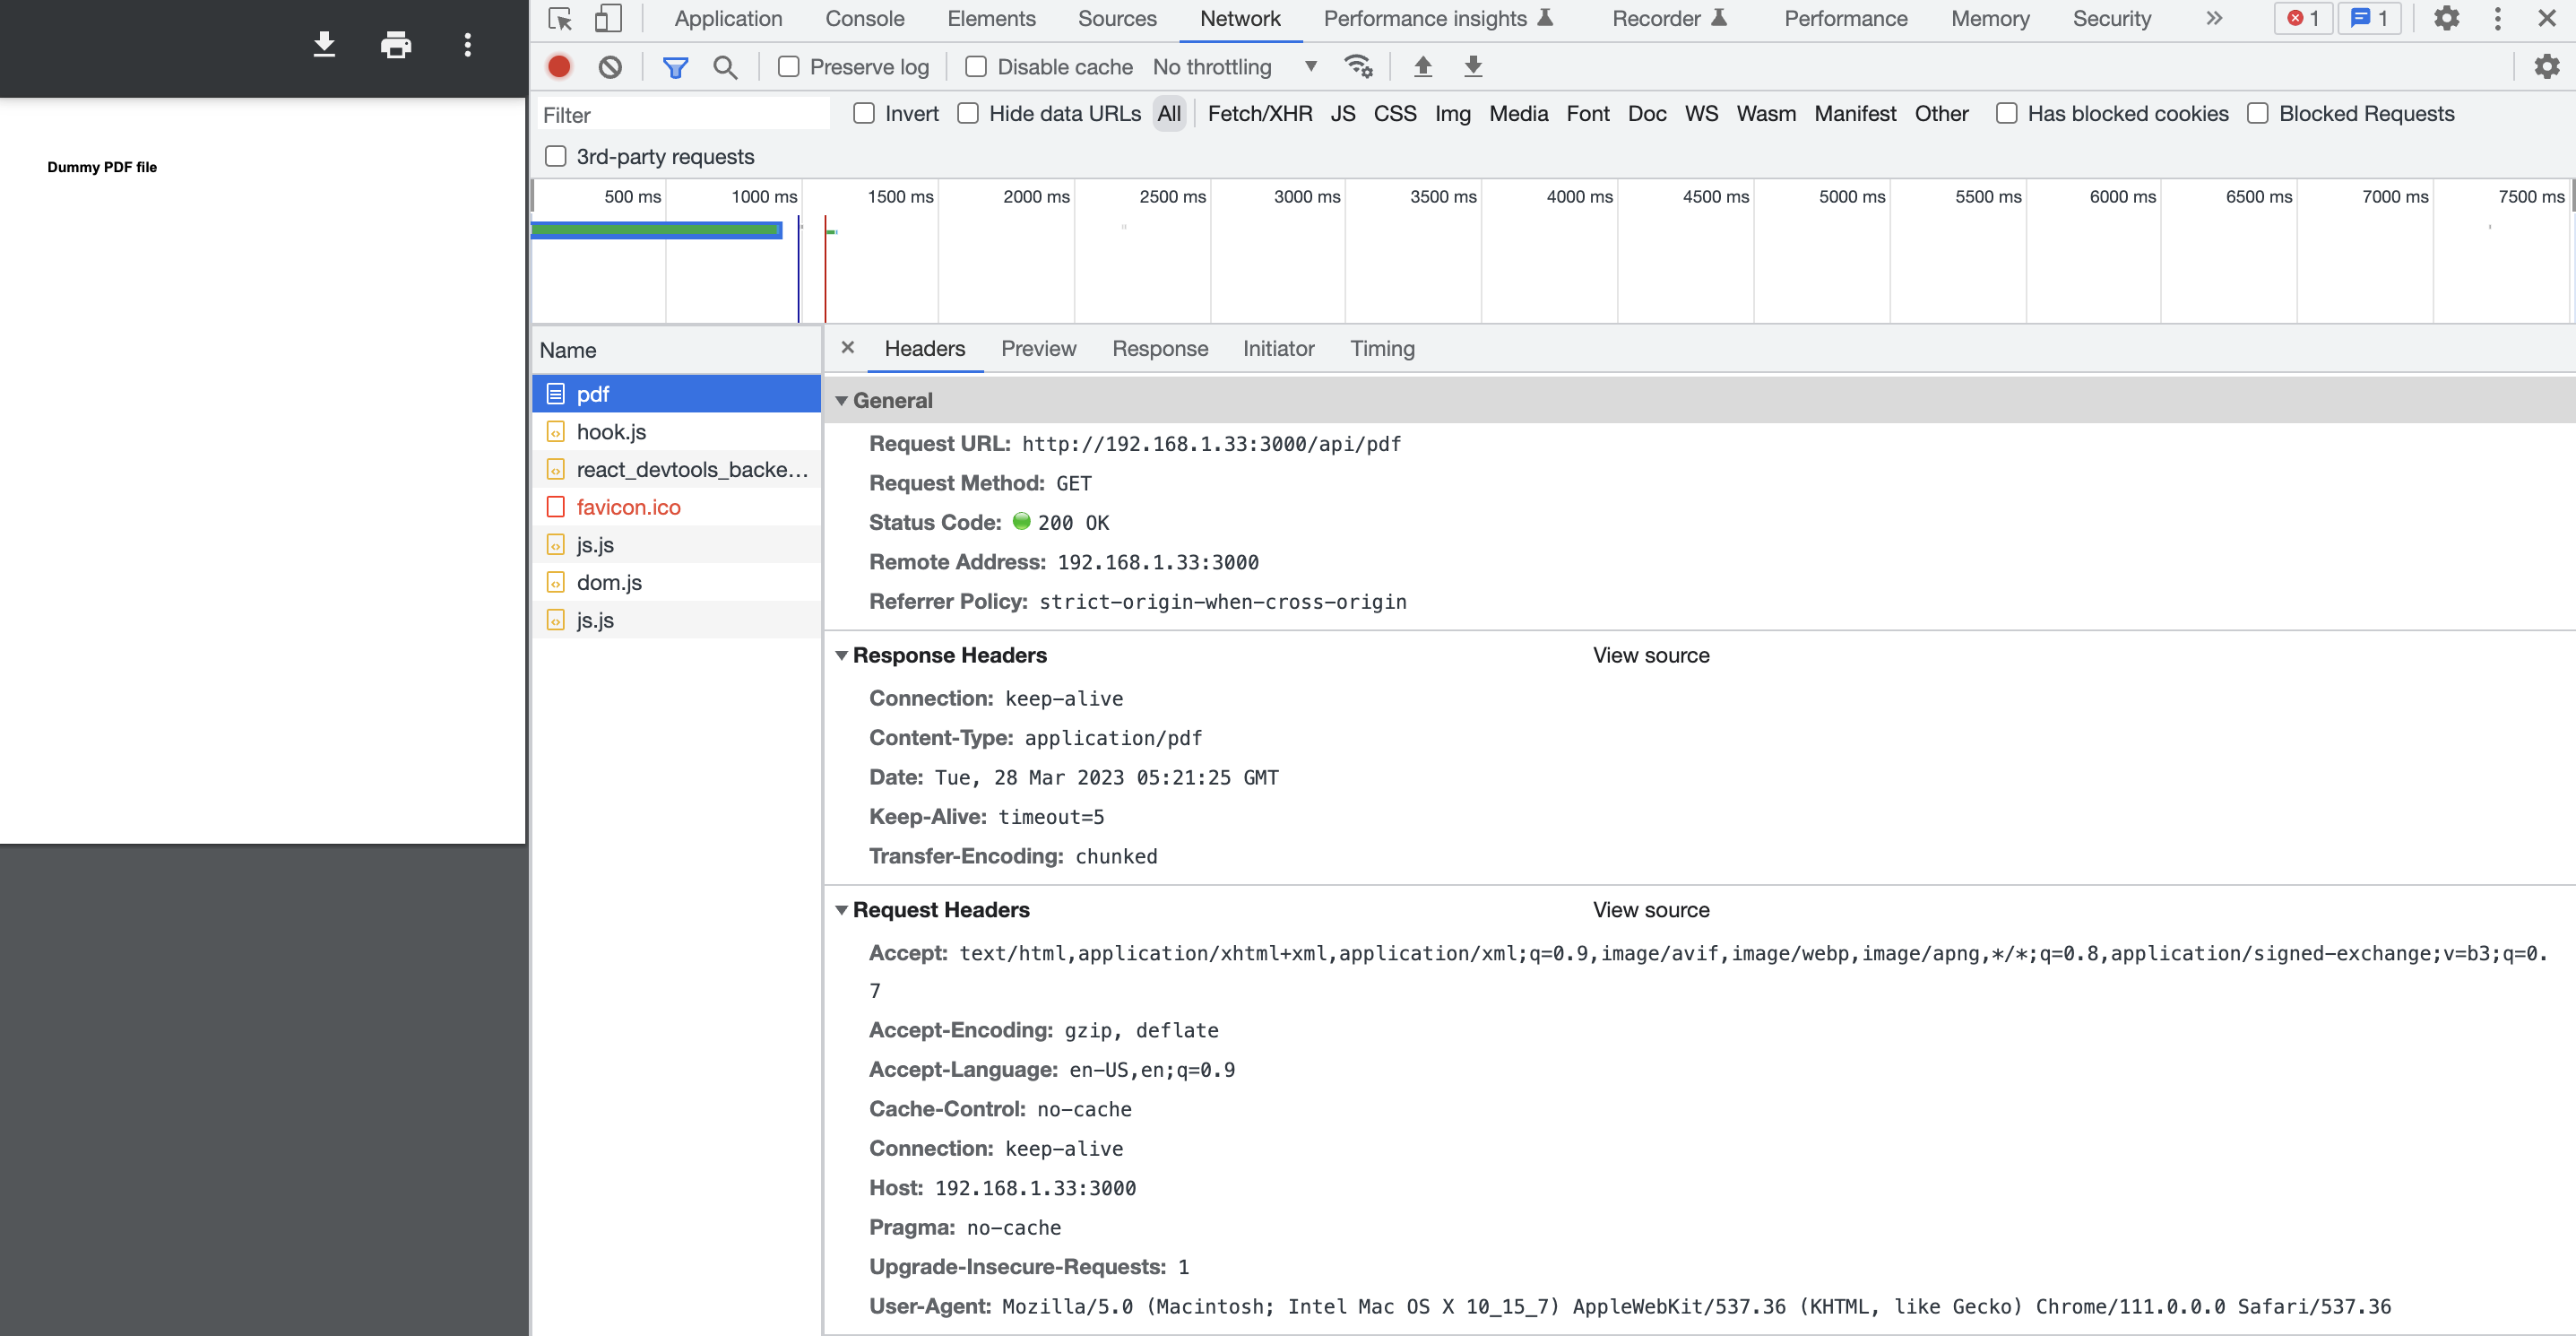Viewport: 2576px width, 1336px height.
Task: Open the No throttling dropdown
Action: (x=1235, y=67)
